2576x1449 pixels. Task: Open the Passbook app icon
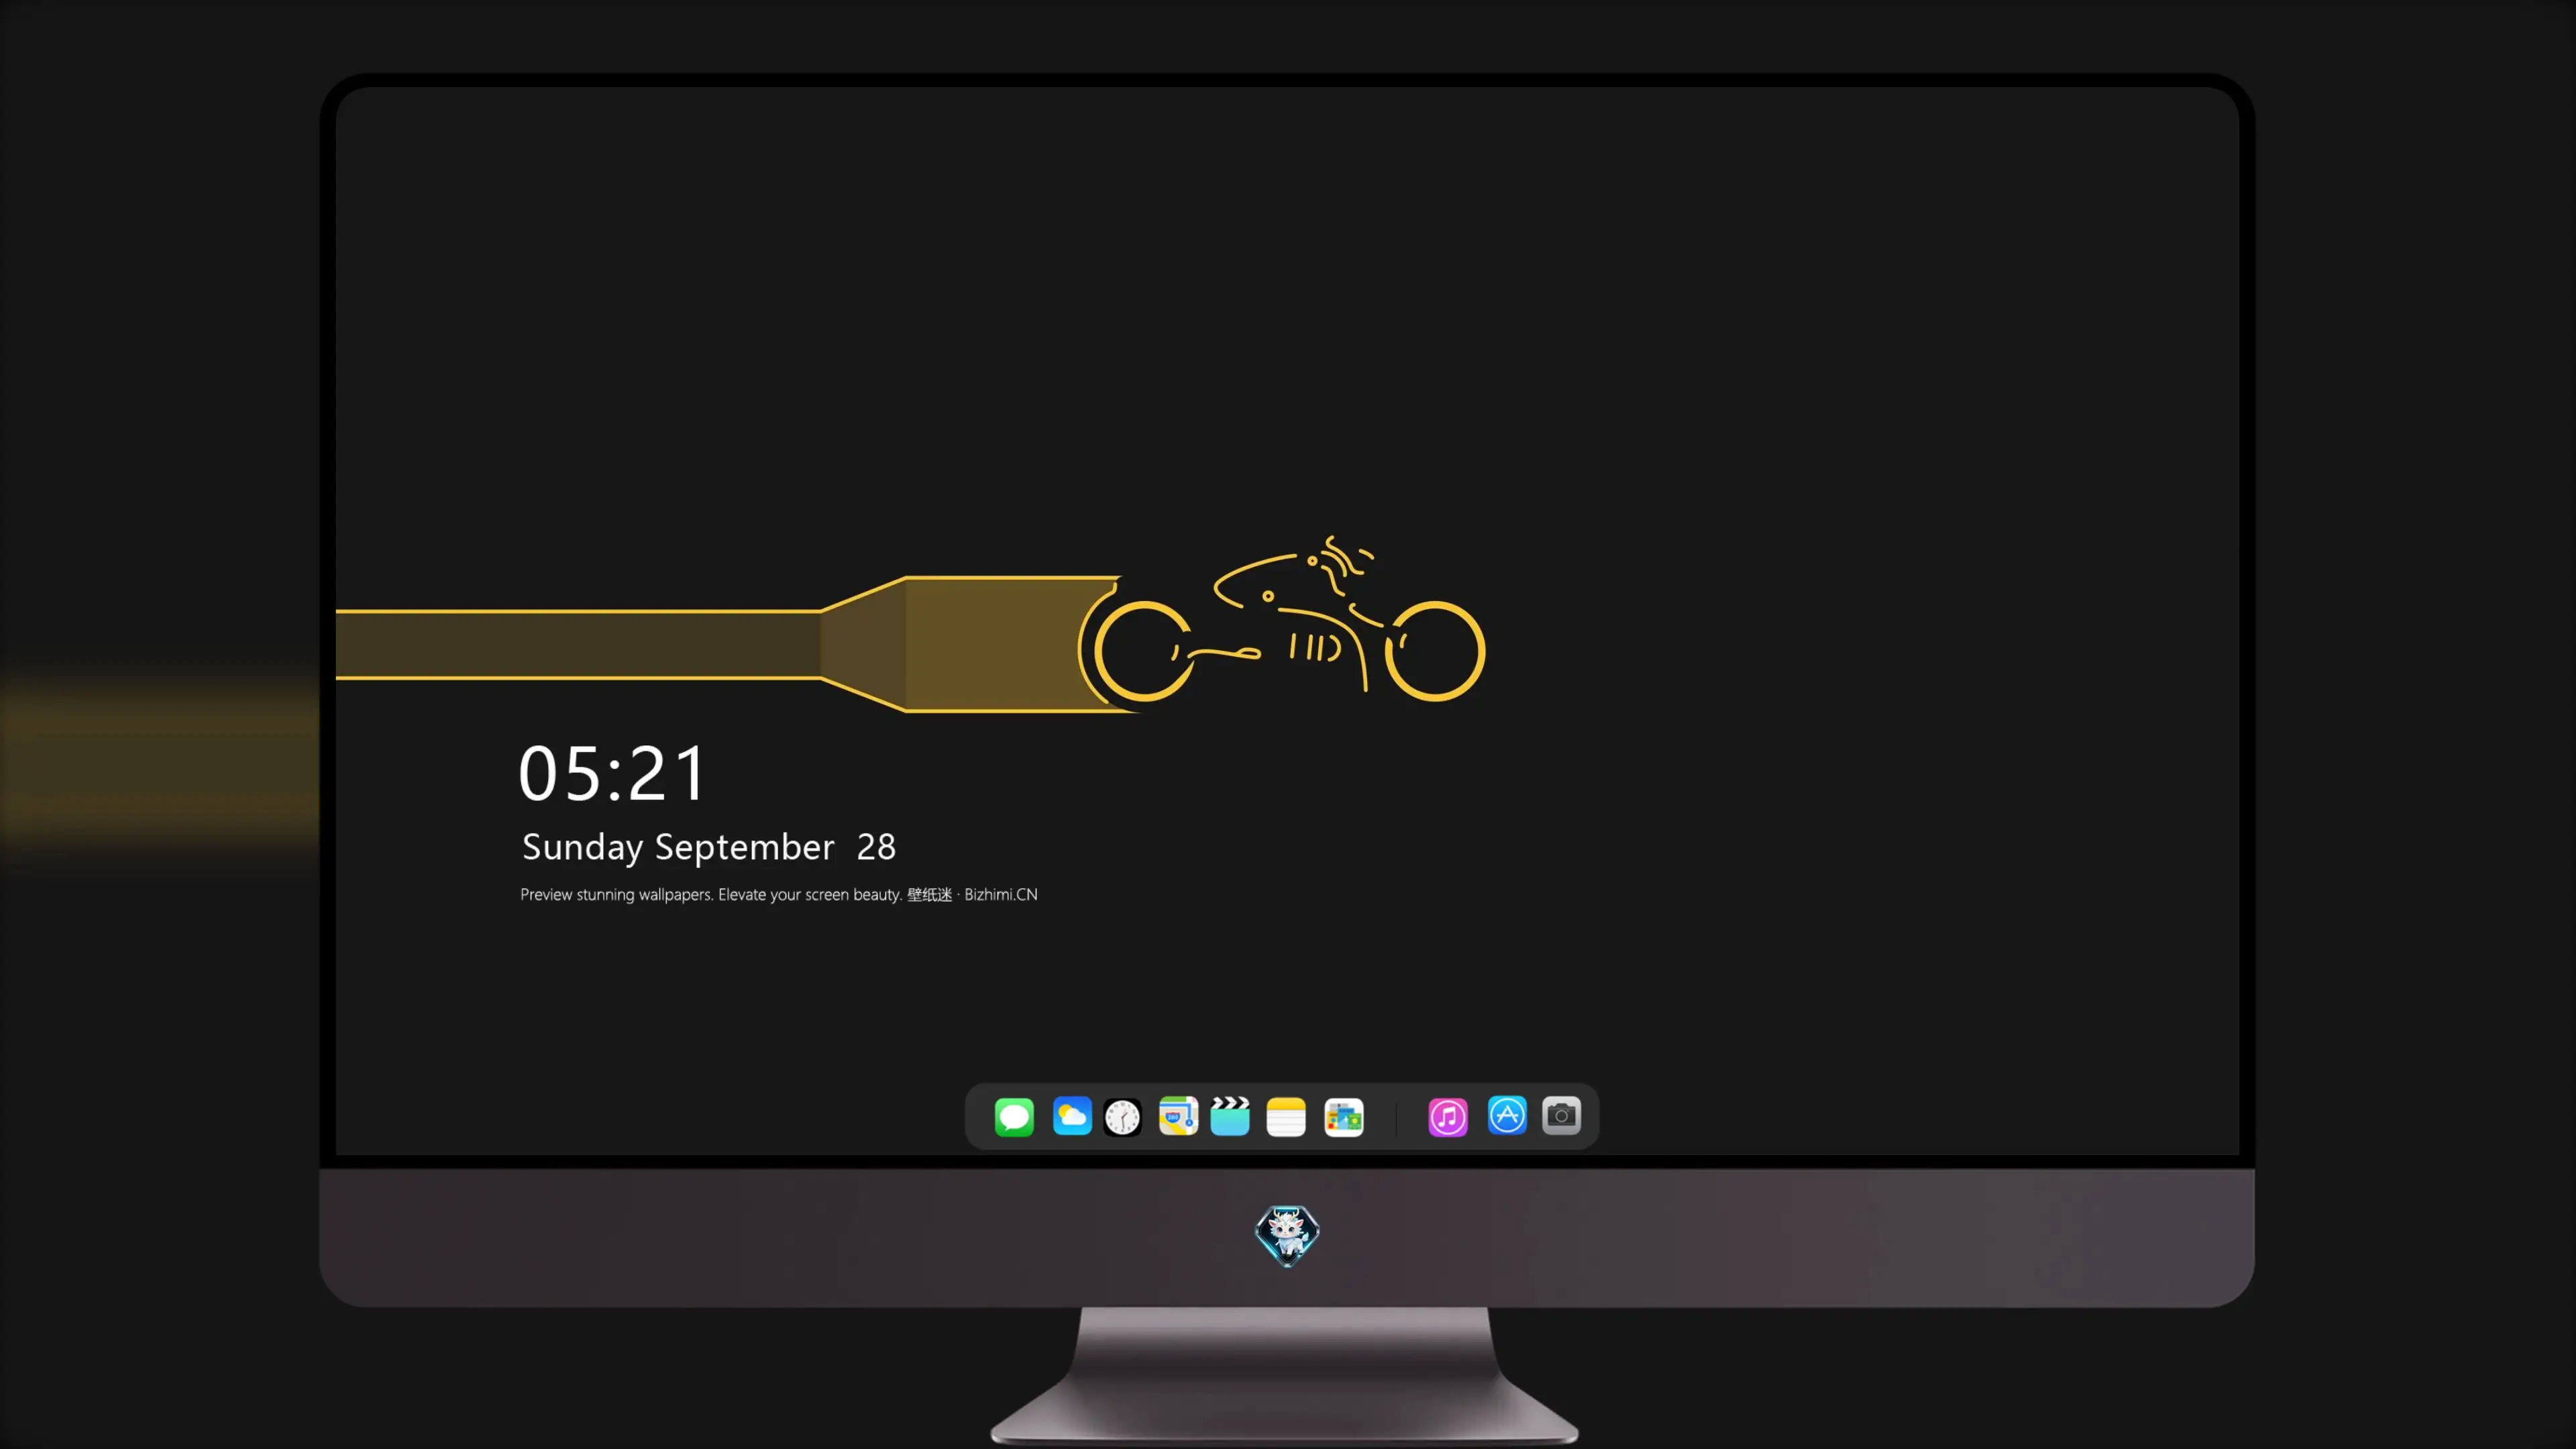coord(1344,1116)
